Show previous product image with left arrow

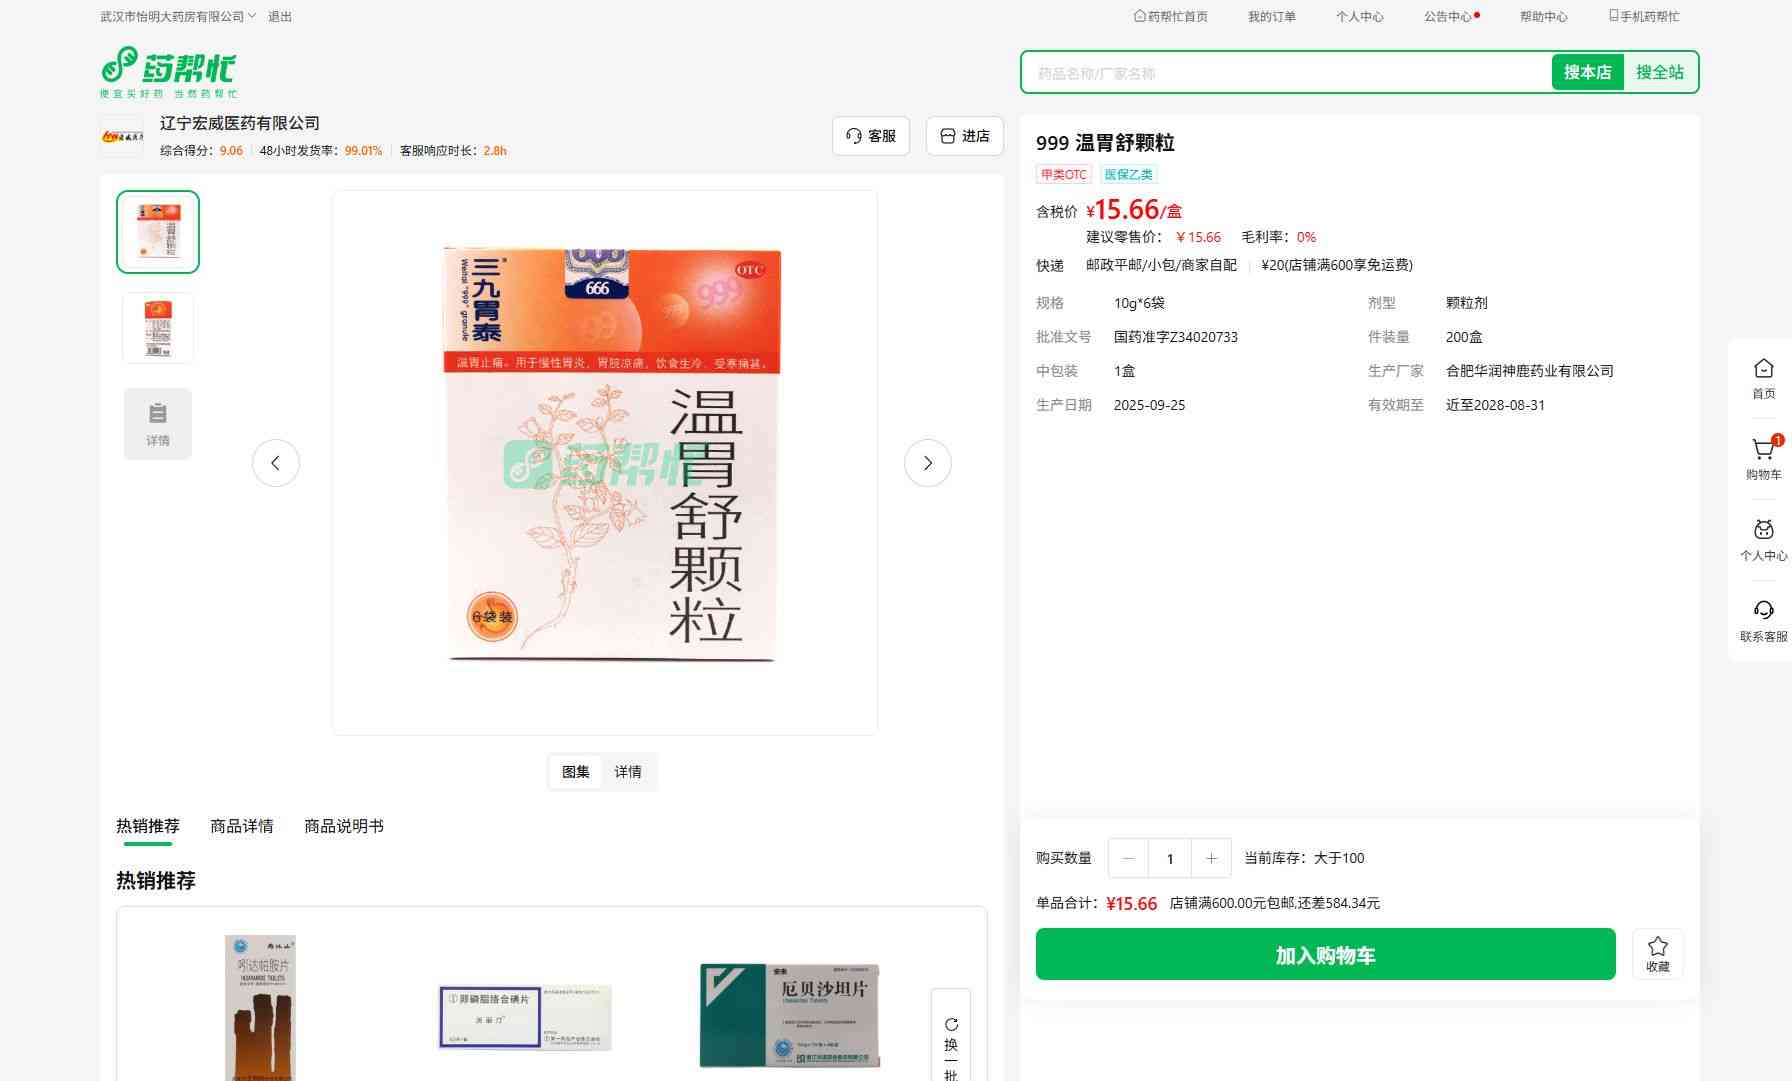click(276, 463)
